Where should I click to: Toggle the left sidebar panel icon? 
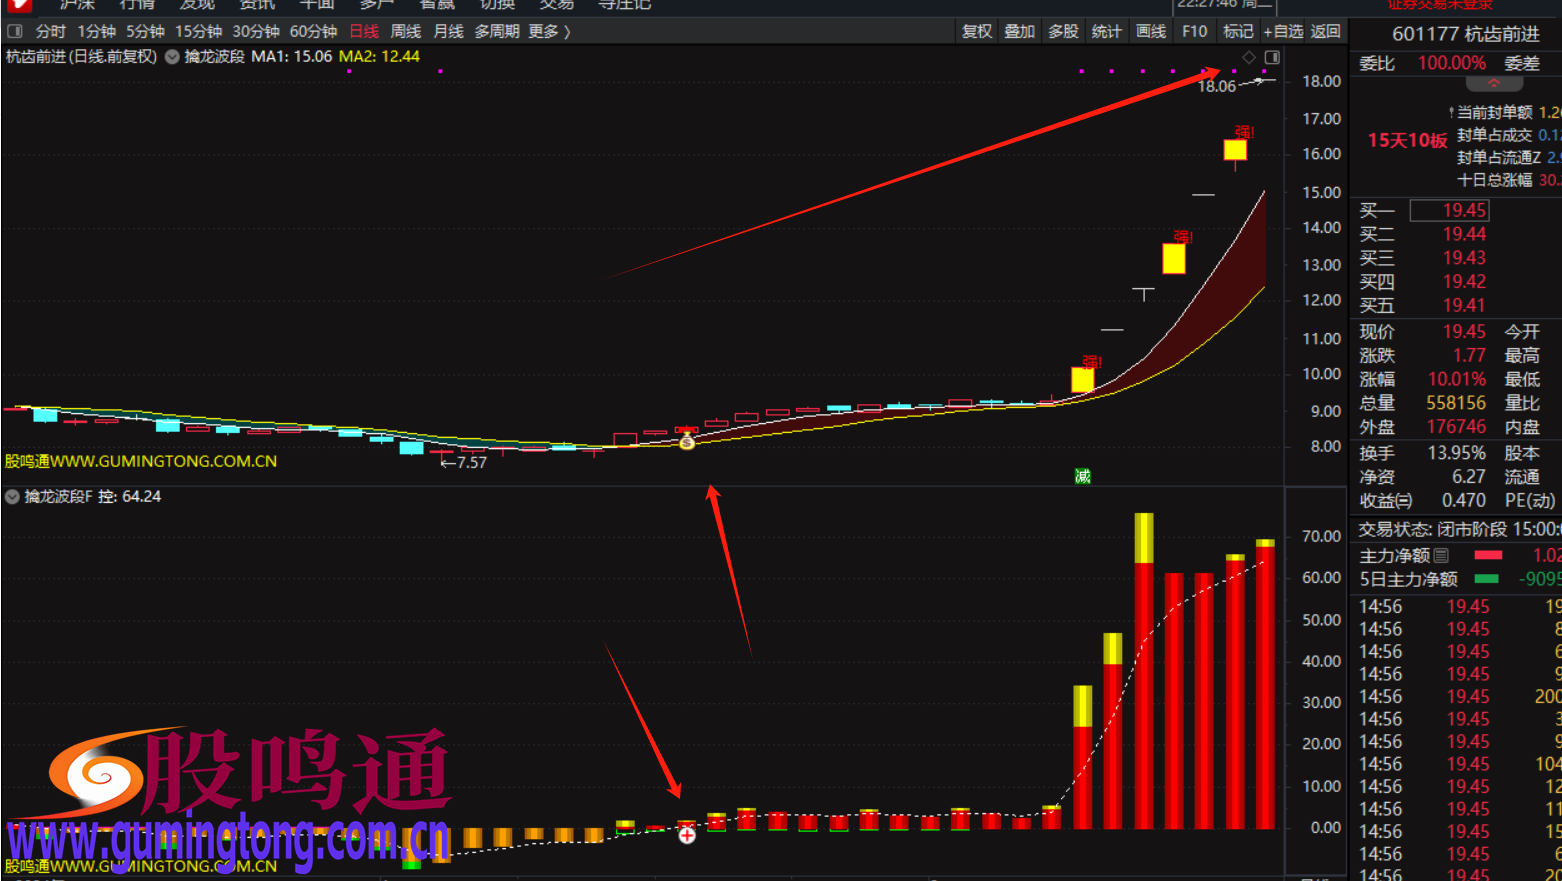tap(14, 31)
